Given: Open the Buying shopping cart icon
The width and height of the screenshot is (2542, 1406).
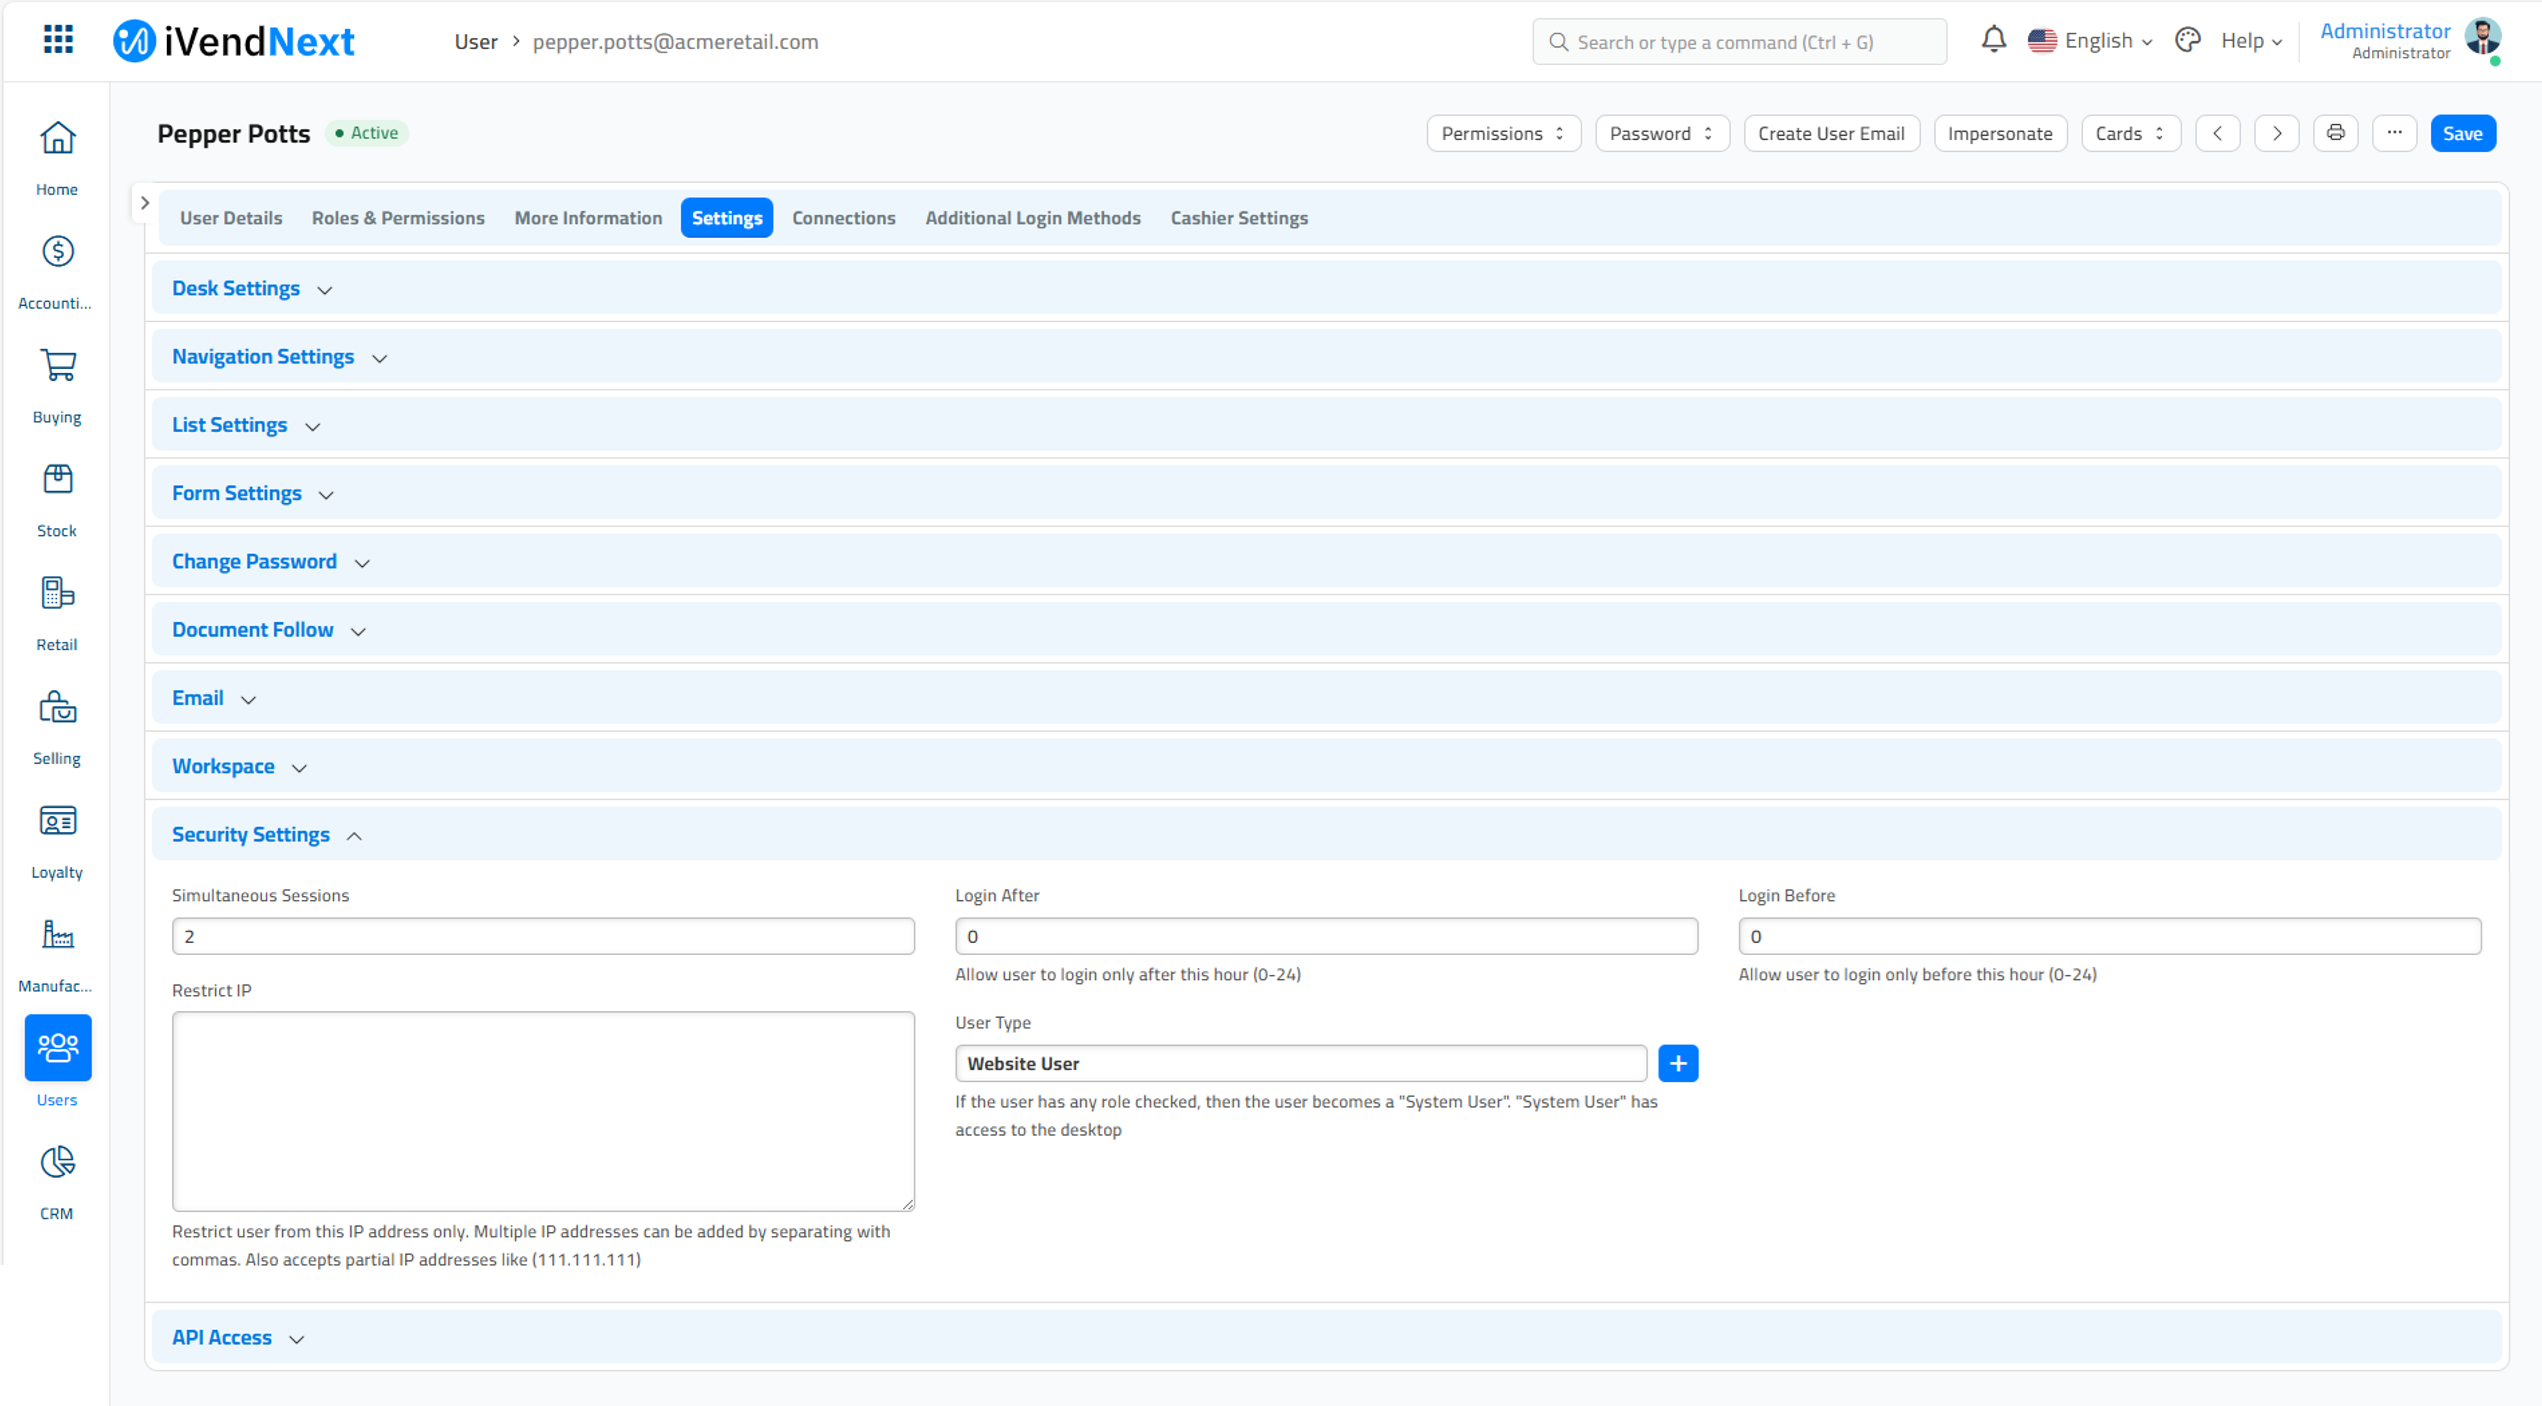Looking at the screenshot, I should 57,366.
